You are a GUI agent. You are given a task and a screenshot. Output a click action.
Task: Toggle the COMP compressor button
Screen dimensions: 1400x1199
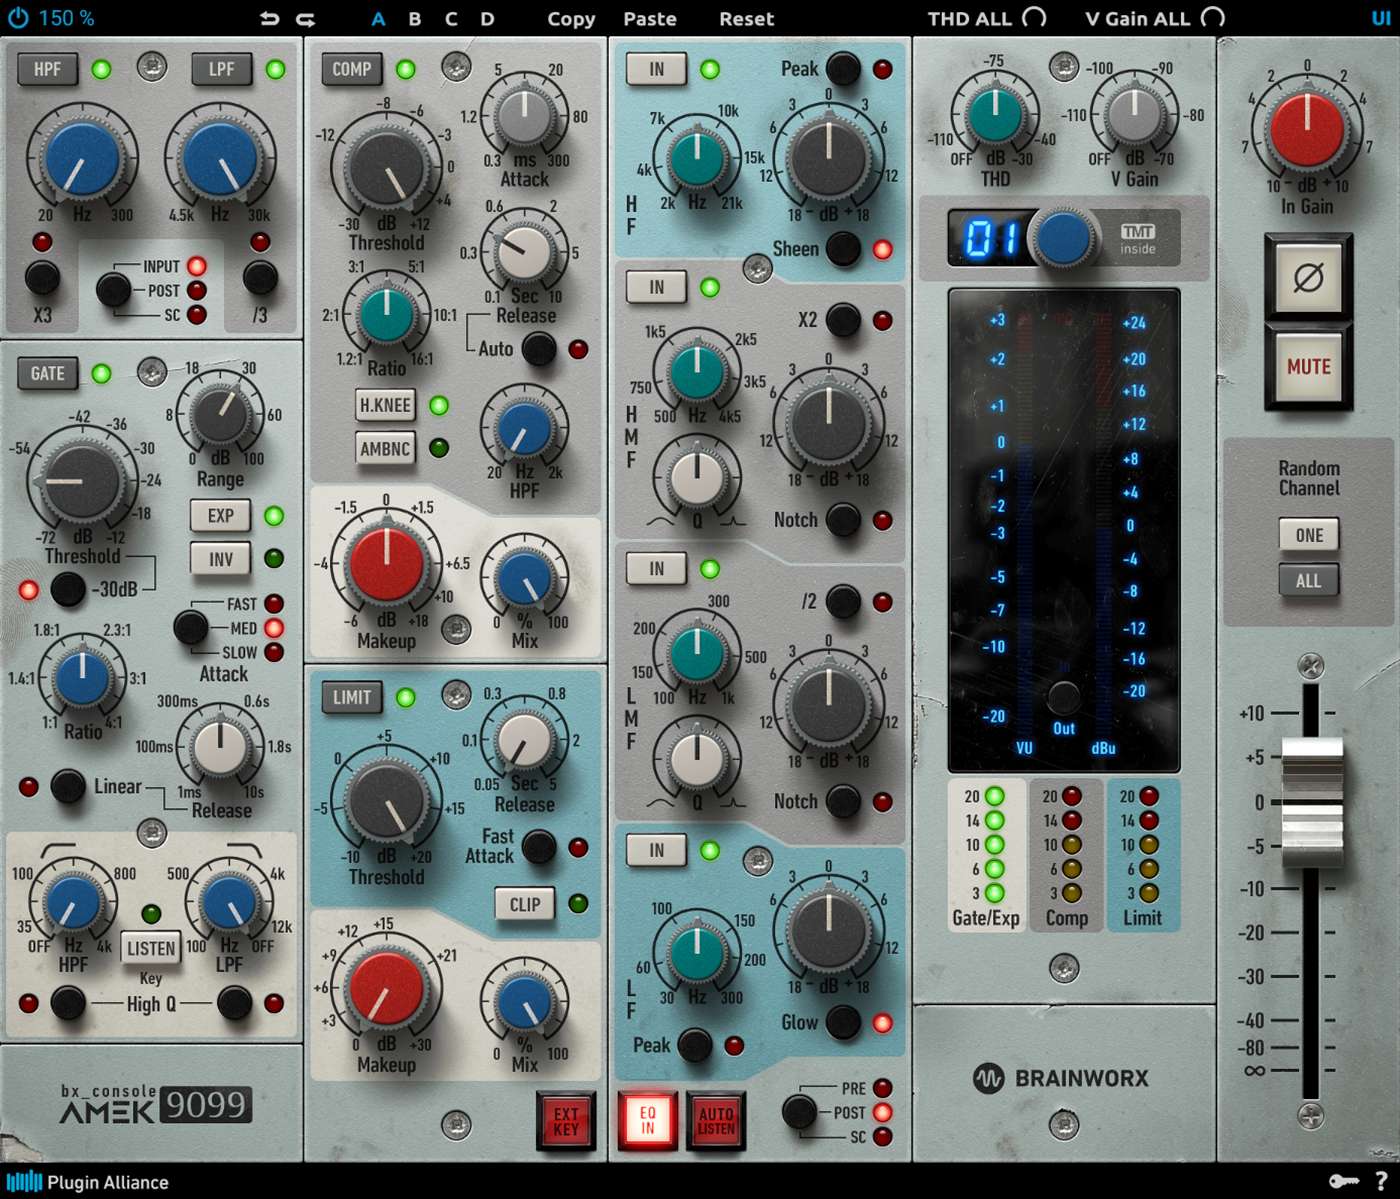(x=351, y=69)
